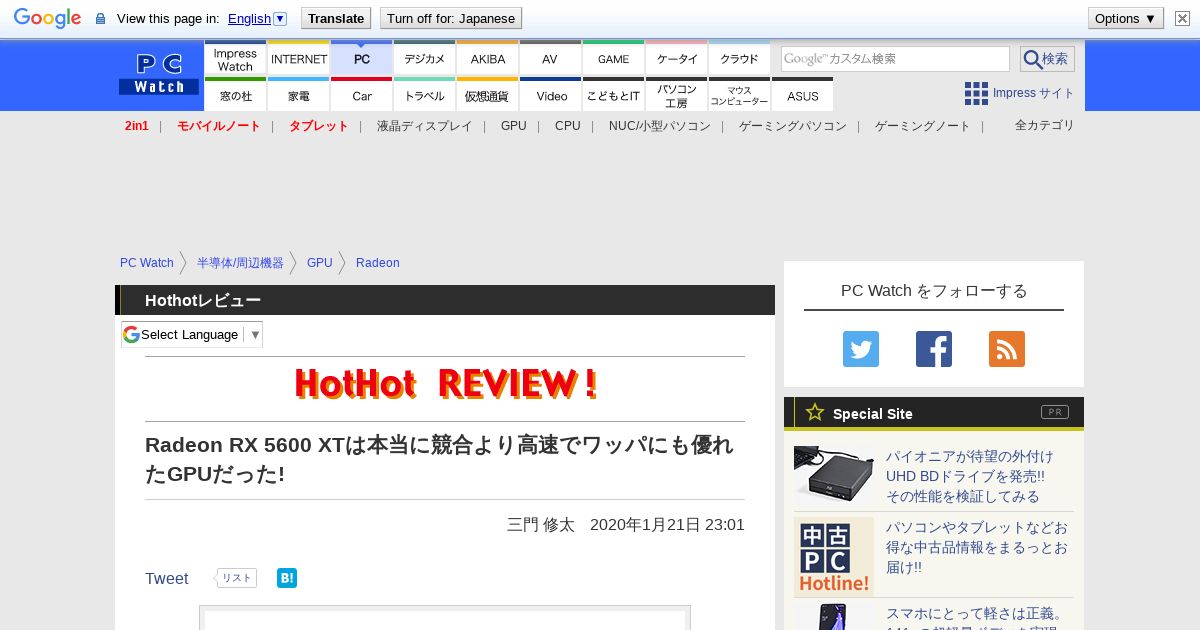The width and height of the screenshot is (1200, 630).
Task: Click the 検索 search button
Action: click(x=1047, y=59)
